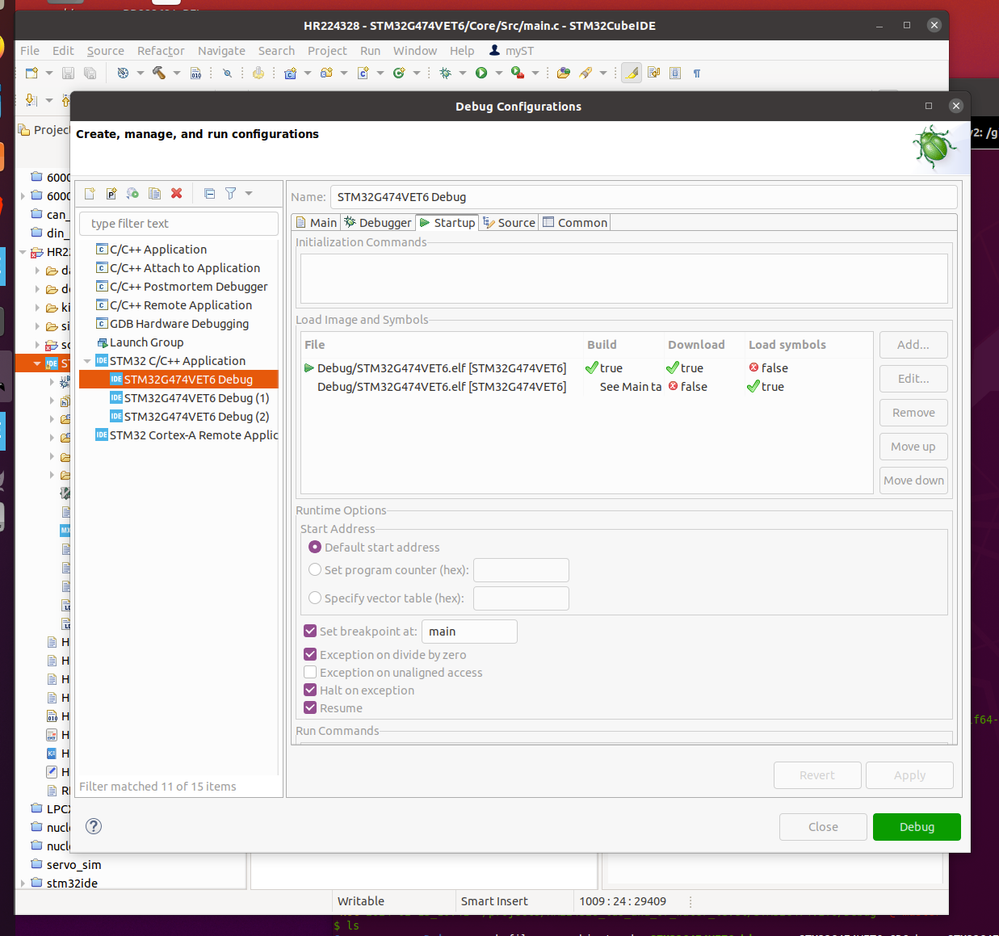999x936 pixels.
Task: Click the open folder icon in the main toolbar
Action: 563,73
